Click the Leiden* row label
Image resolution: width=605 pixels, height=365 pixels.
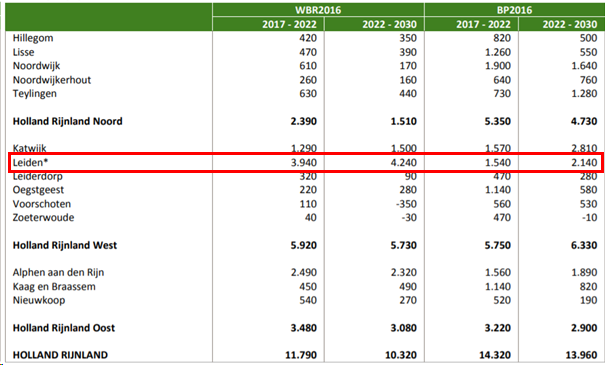click(30, 162)
